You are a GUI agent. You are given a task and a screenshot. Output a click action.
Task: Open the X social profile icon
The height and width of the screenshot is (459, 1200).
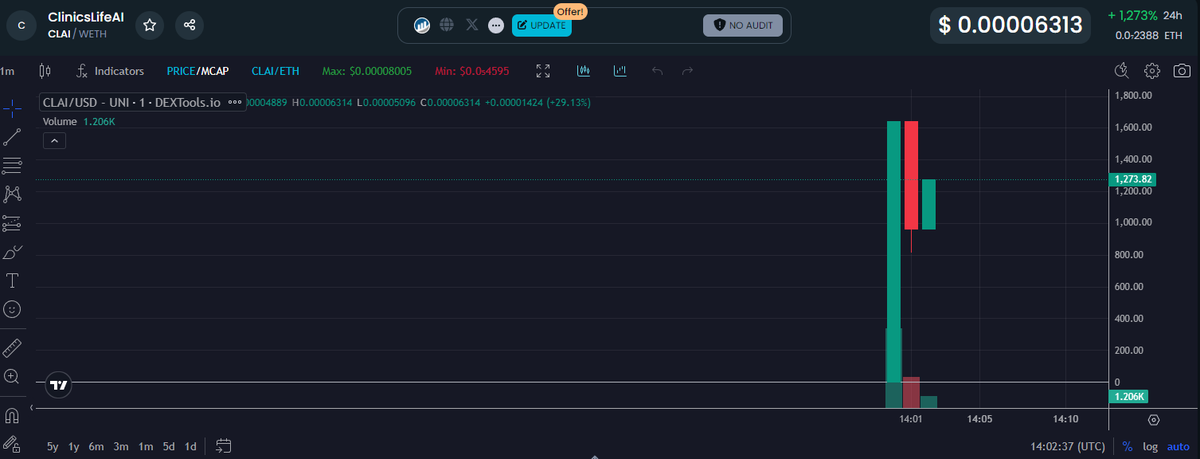472,25
